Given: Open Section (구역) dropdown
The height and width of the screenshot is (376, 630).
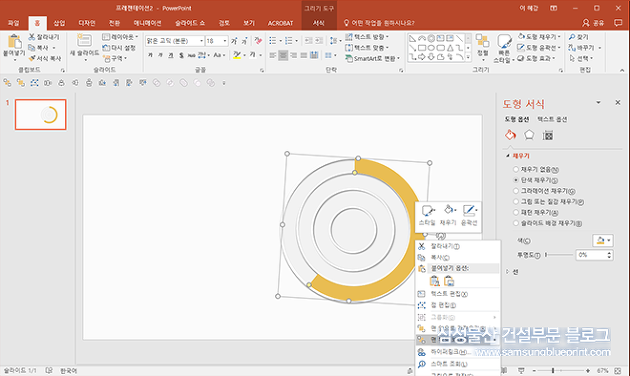Looking at the screenshot, I should pyautogui.click(x=115, y=58).
